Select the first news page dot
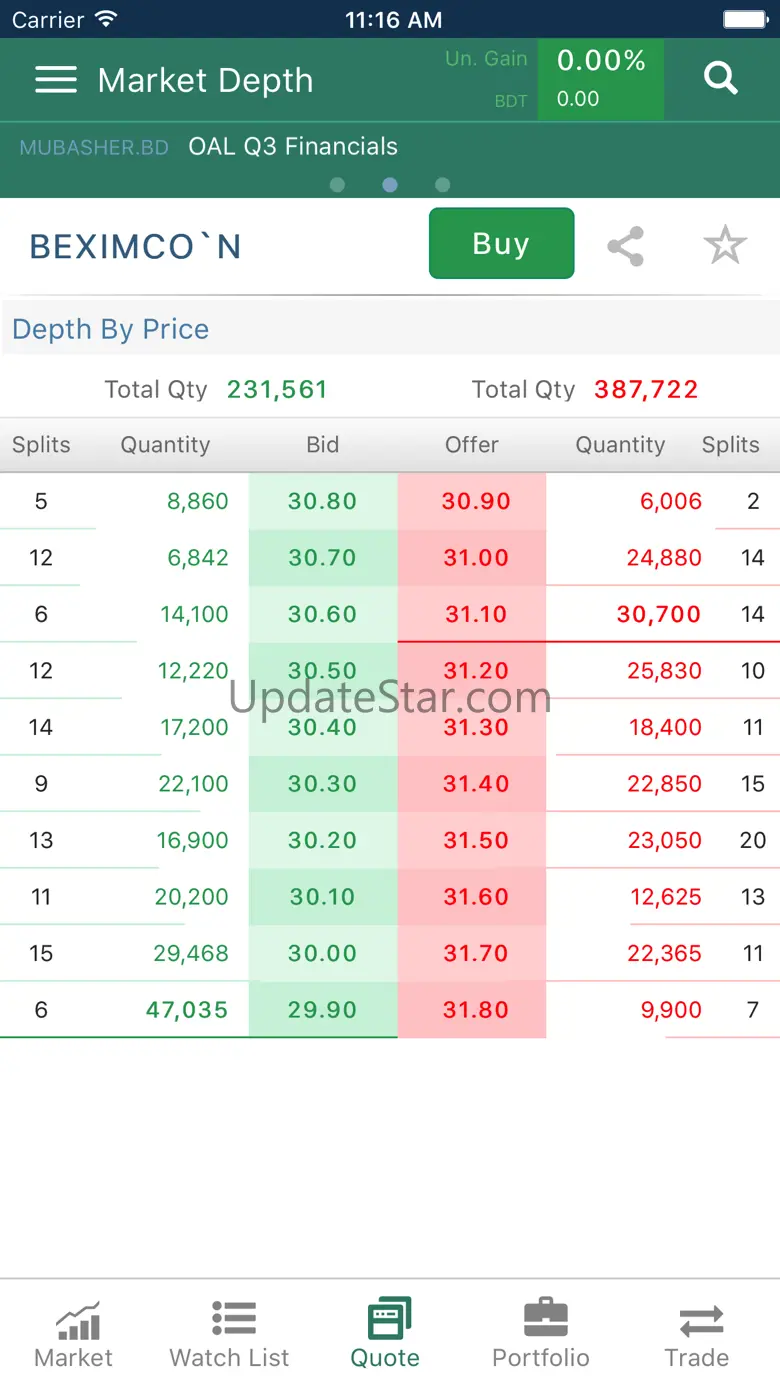This screenshot has height=1387, width=780. point(337,185)
